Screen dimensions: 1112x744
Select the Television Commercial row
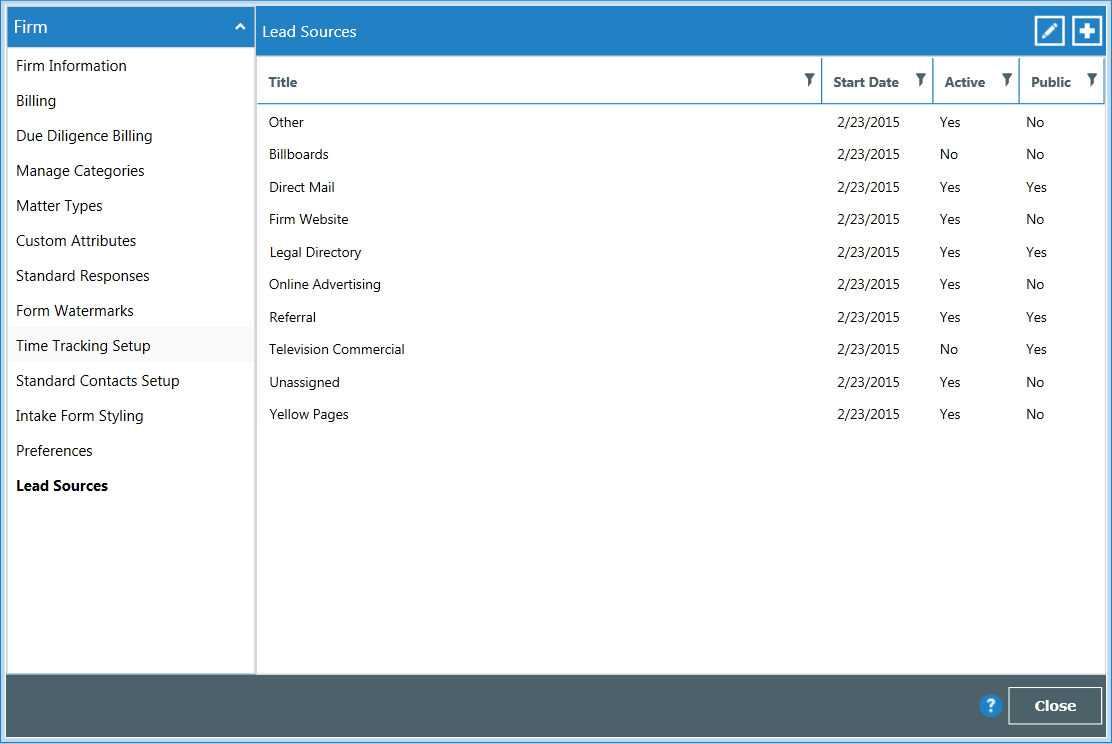tap(337, 350)
